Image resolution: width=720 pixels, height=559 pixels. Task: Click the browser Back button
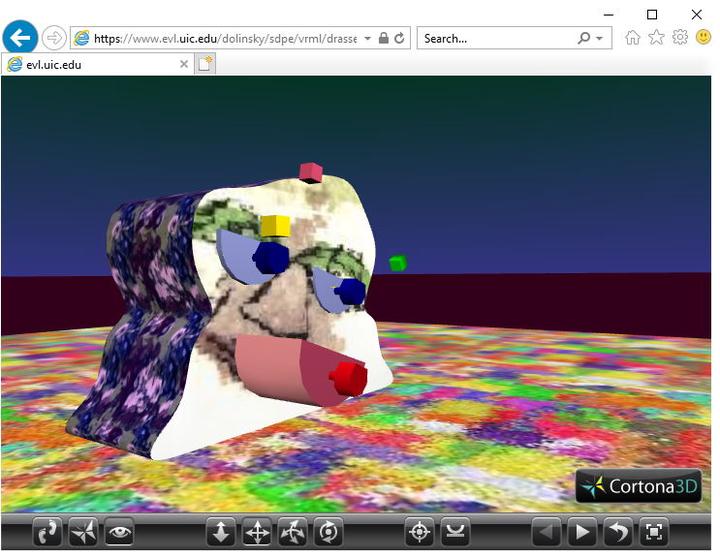coord(20,38)
